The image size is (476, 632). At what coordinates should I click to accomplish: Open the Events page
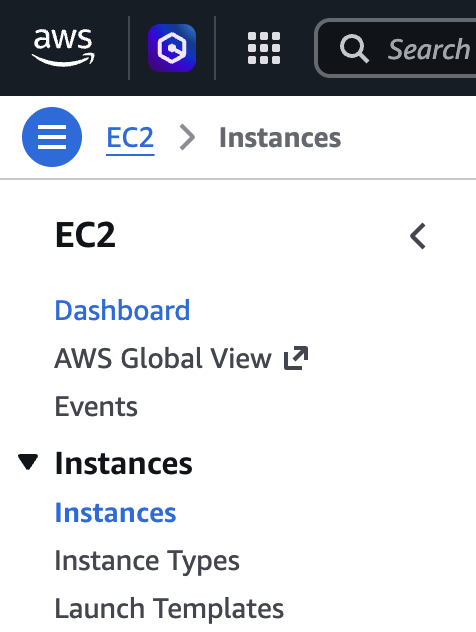coord(96,406)
